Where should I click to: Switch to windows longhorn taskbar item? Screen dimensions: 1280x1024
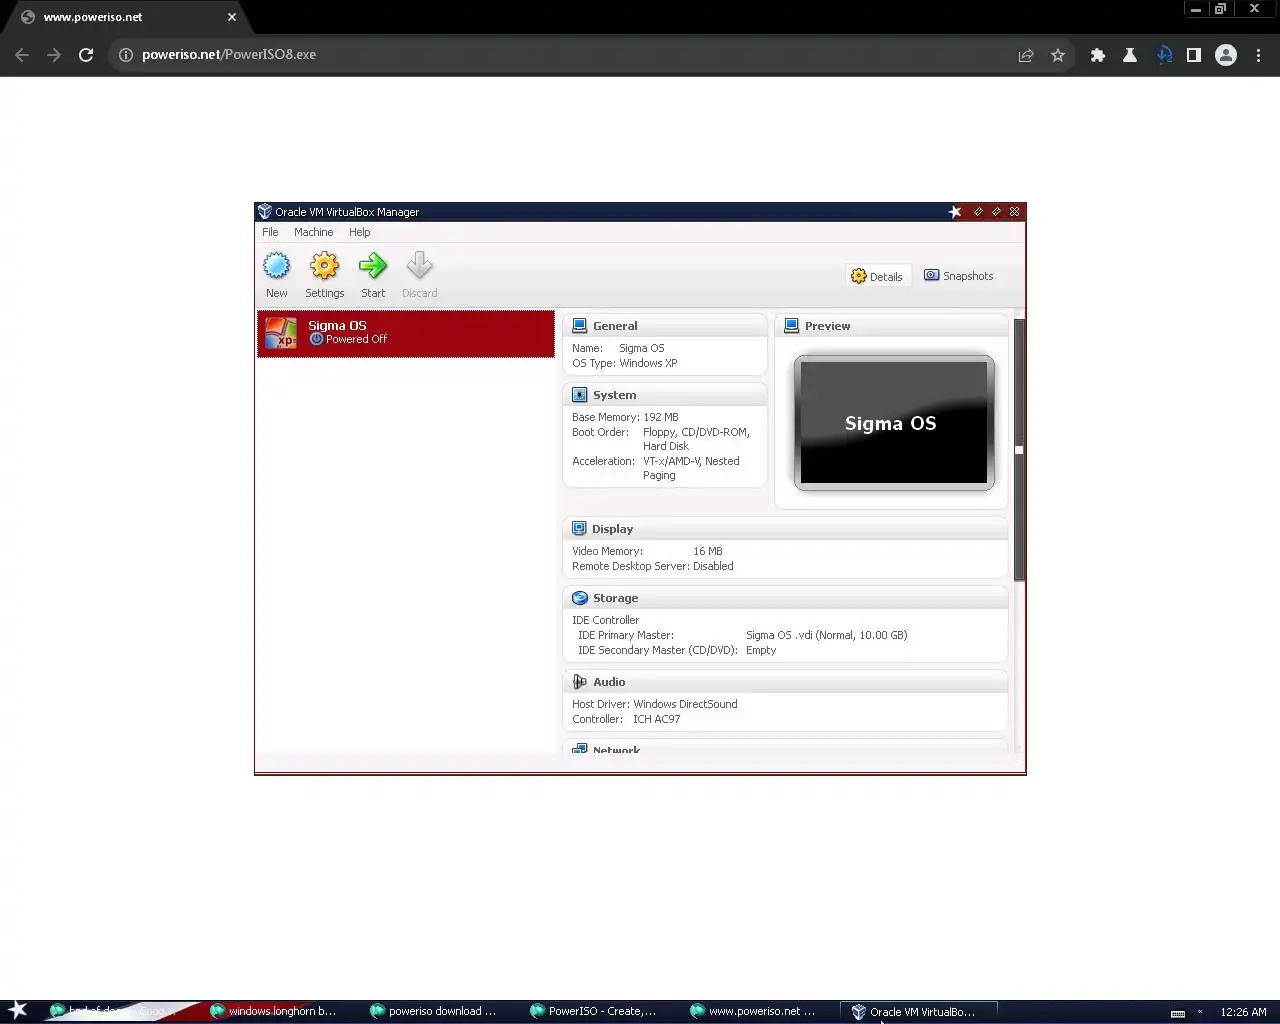point(275,1011)
